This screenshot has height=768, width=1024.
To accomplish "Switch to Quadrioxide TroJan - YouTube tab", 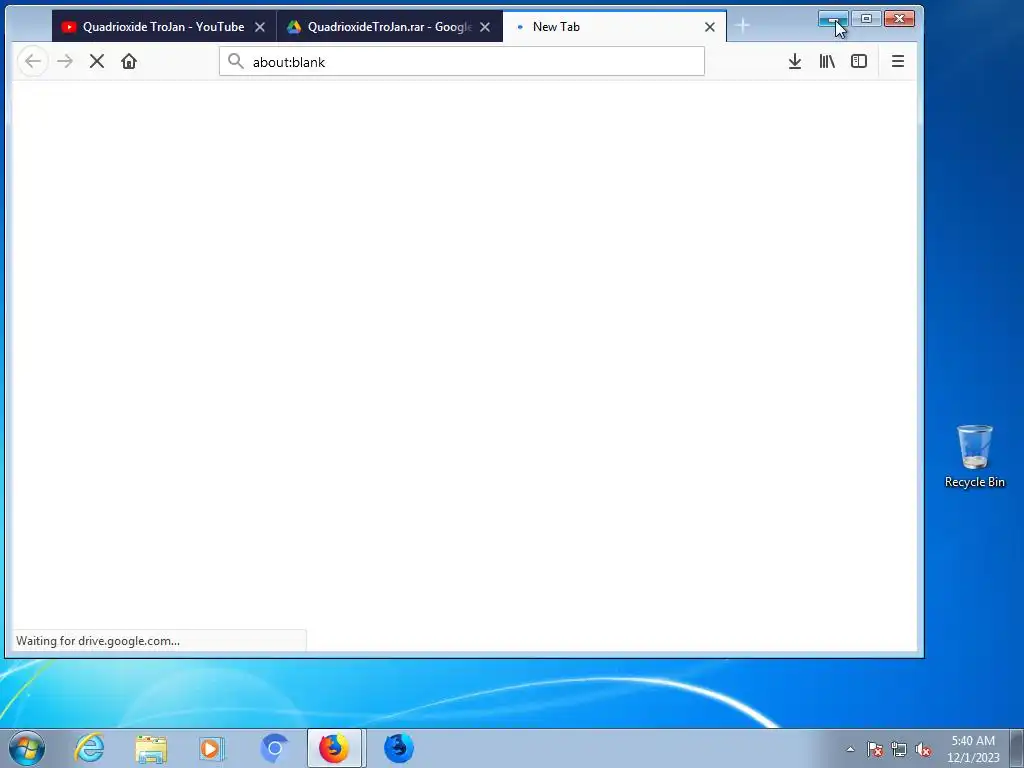I will 163,27.
